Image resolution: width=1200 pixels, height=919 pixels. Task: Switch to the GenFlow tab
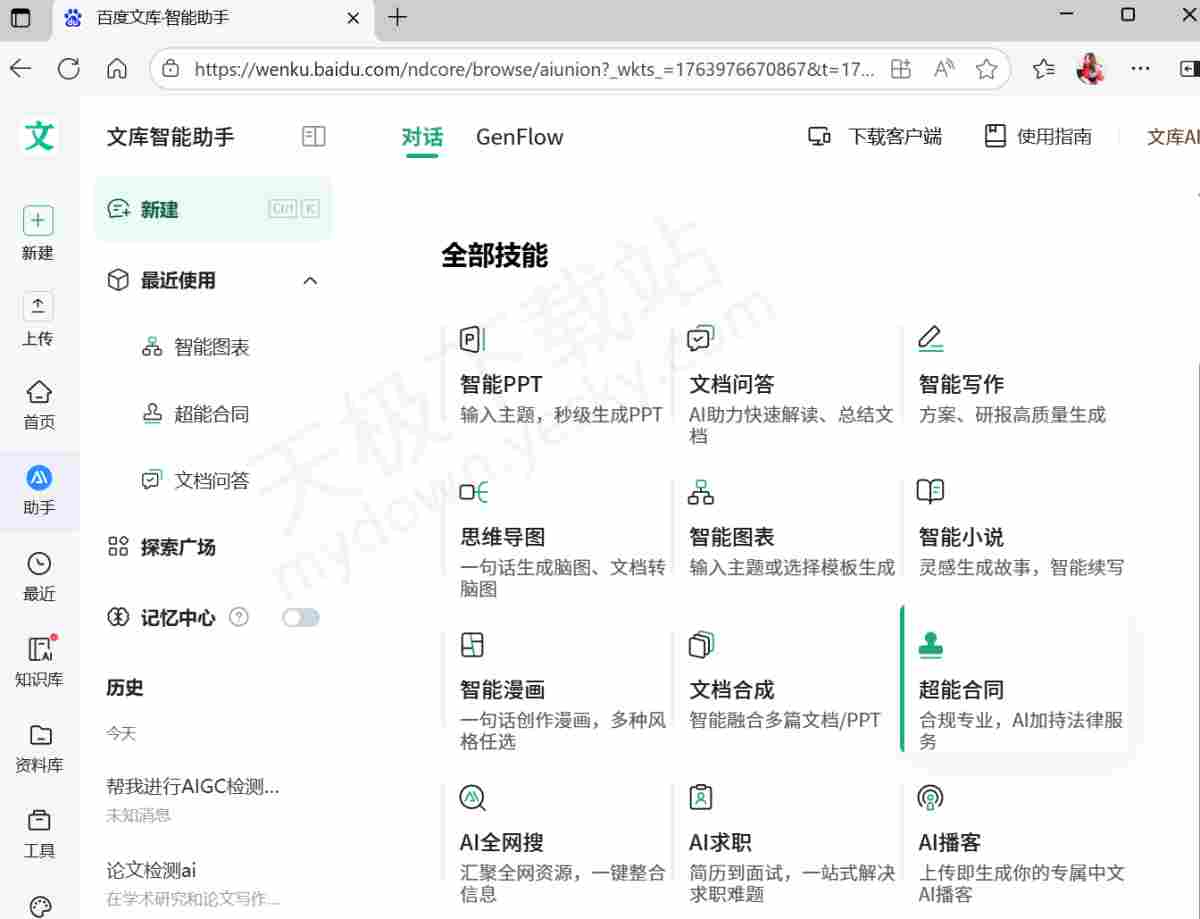pyautogui.click(x=519, y=137)
